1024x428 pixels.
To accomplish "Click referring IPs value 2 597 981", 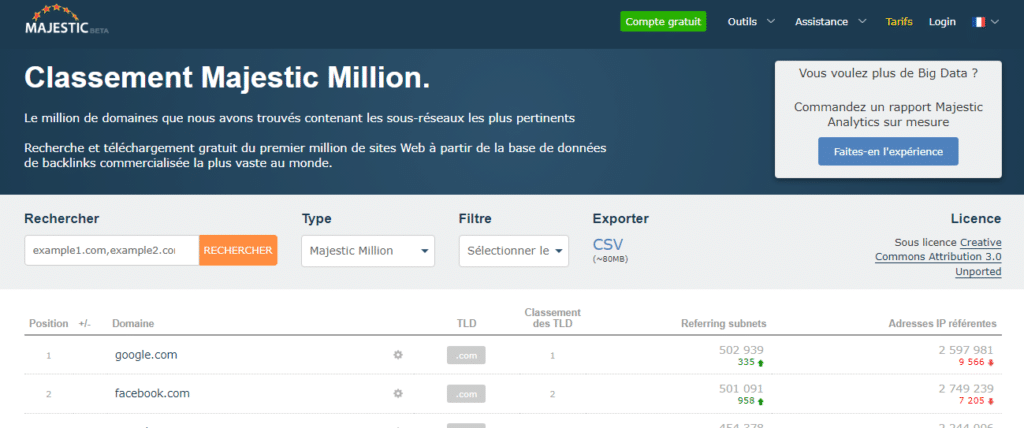I will [966, 350].
